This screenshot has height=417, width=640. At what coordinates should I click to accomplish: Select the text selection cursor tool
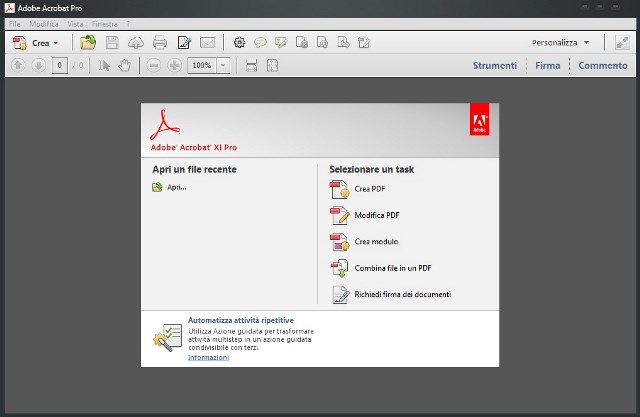pos(104,65)
